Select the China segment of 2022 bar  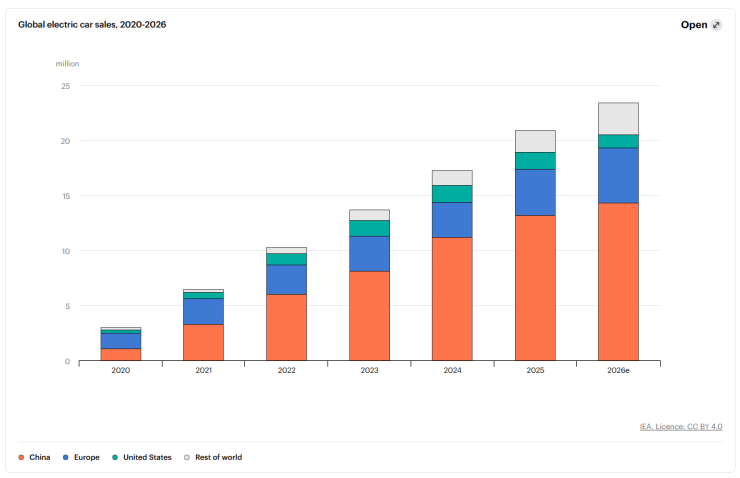click(286, 327)
